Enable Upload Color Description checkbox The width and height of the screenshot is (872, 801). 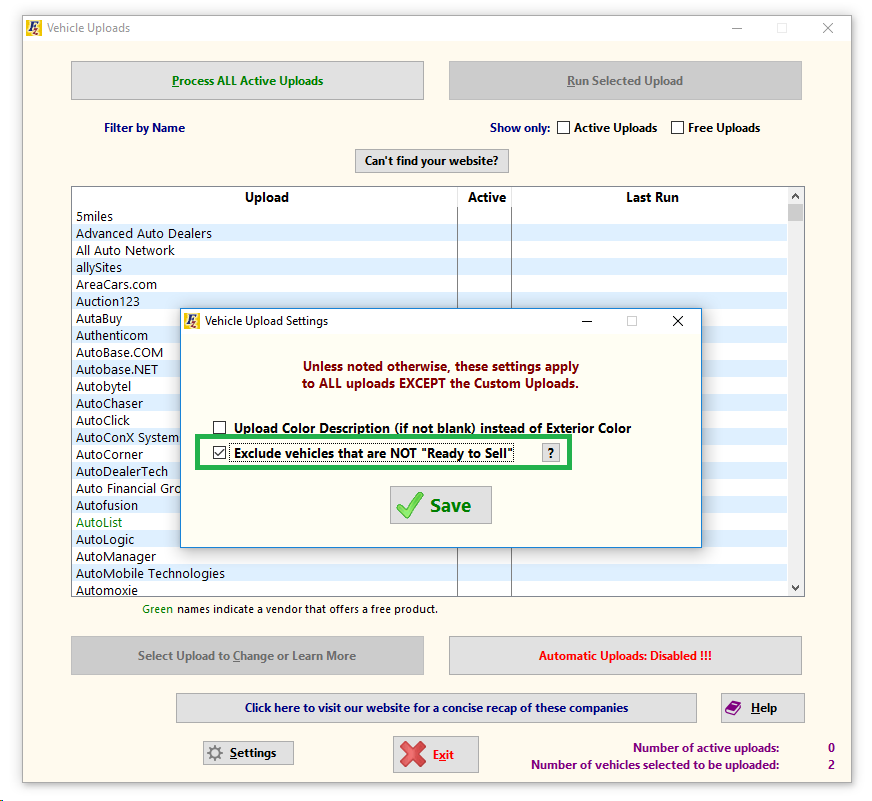[220, 427]
